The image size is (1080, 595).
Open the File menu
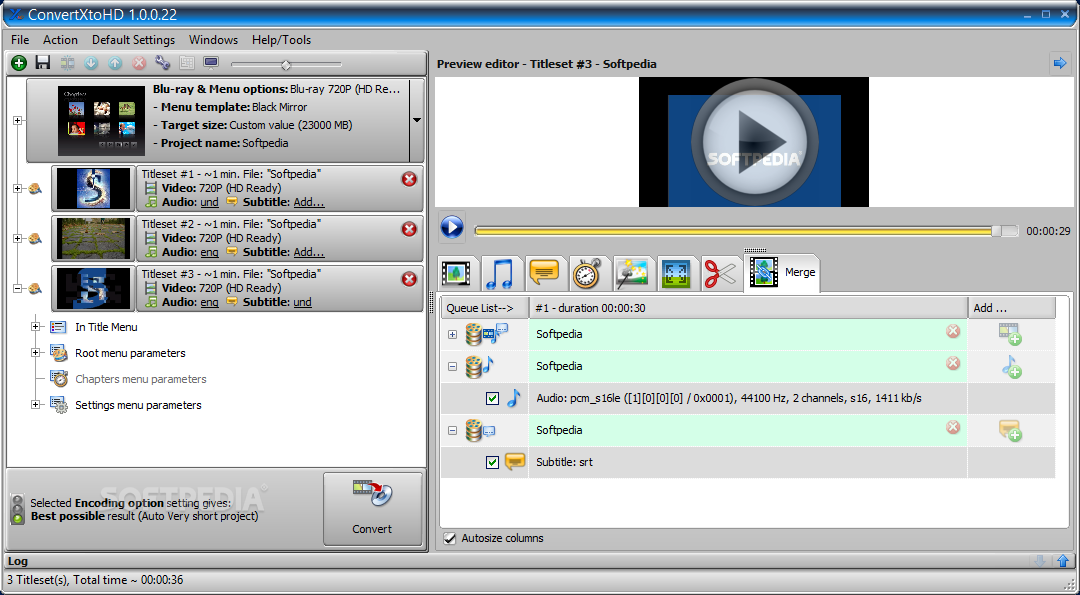tap(20, 40)
